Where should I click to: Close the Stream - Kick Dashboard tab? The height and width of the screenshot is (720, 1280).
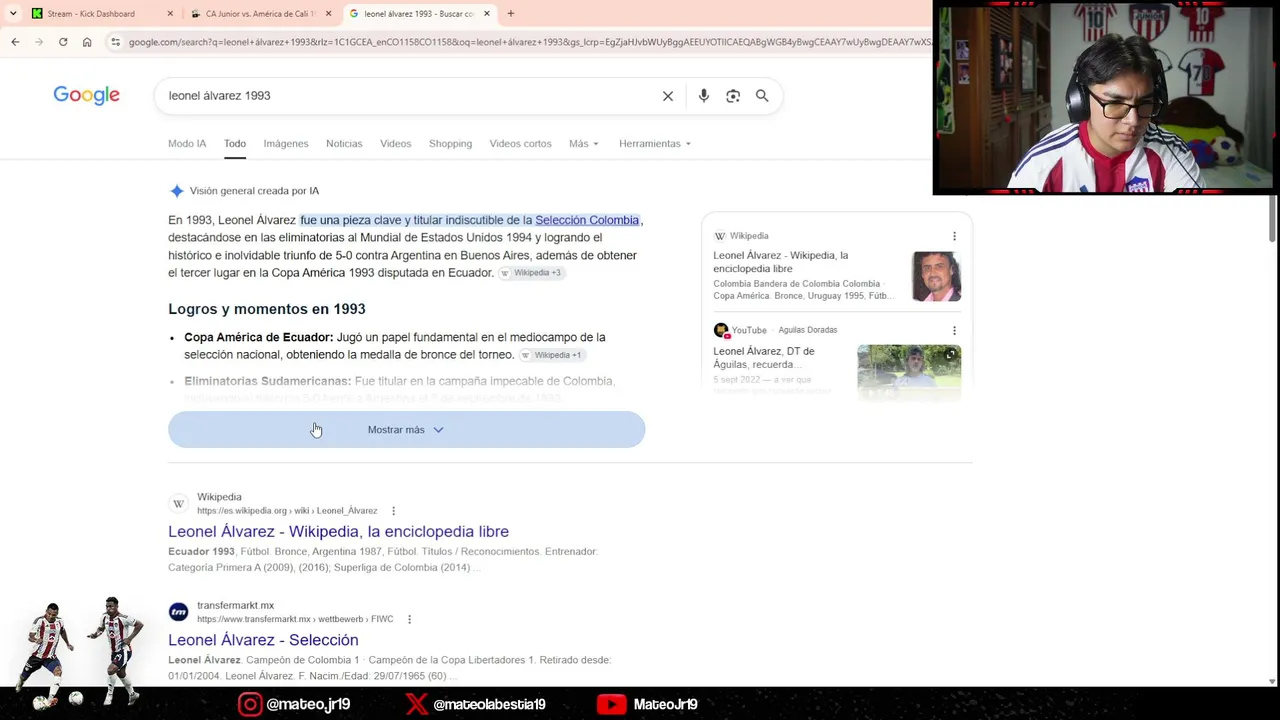pyautogui.click(x=170, y=14)
